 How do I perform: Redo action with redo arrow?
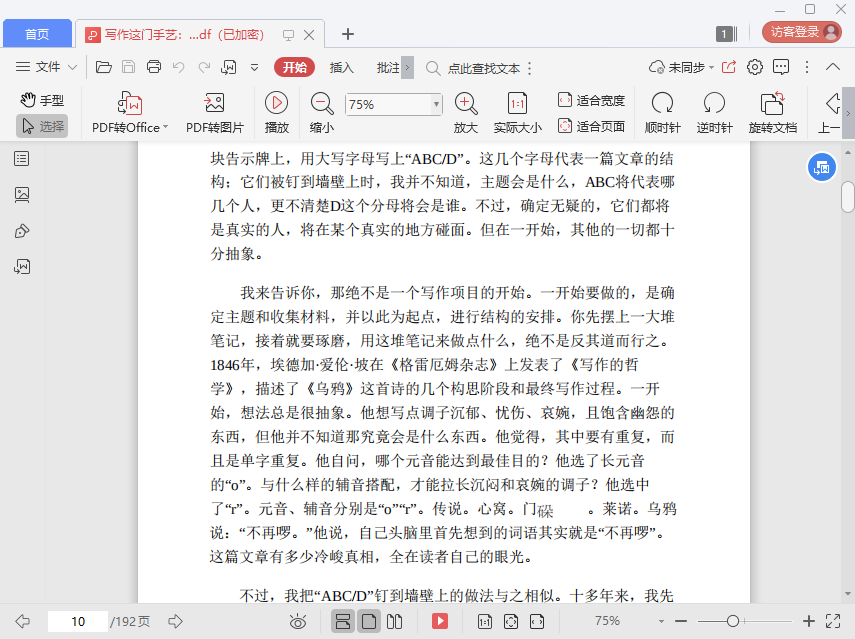point(204,67)
